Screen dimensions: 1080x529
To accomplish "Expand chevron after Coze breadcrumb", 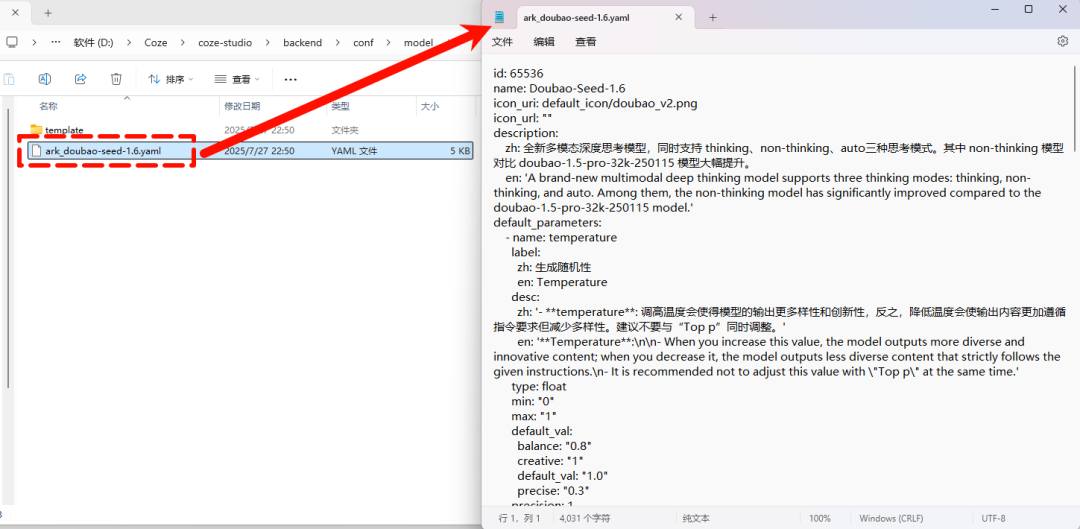I will pos(183,42).
